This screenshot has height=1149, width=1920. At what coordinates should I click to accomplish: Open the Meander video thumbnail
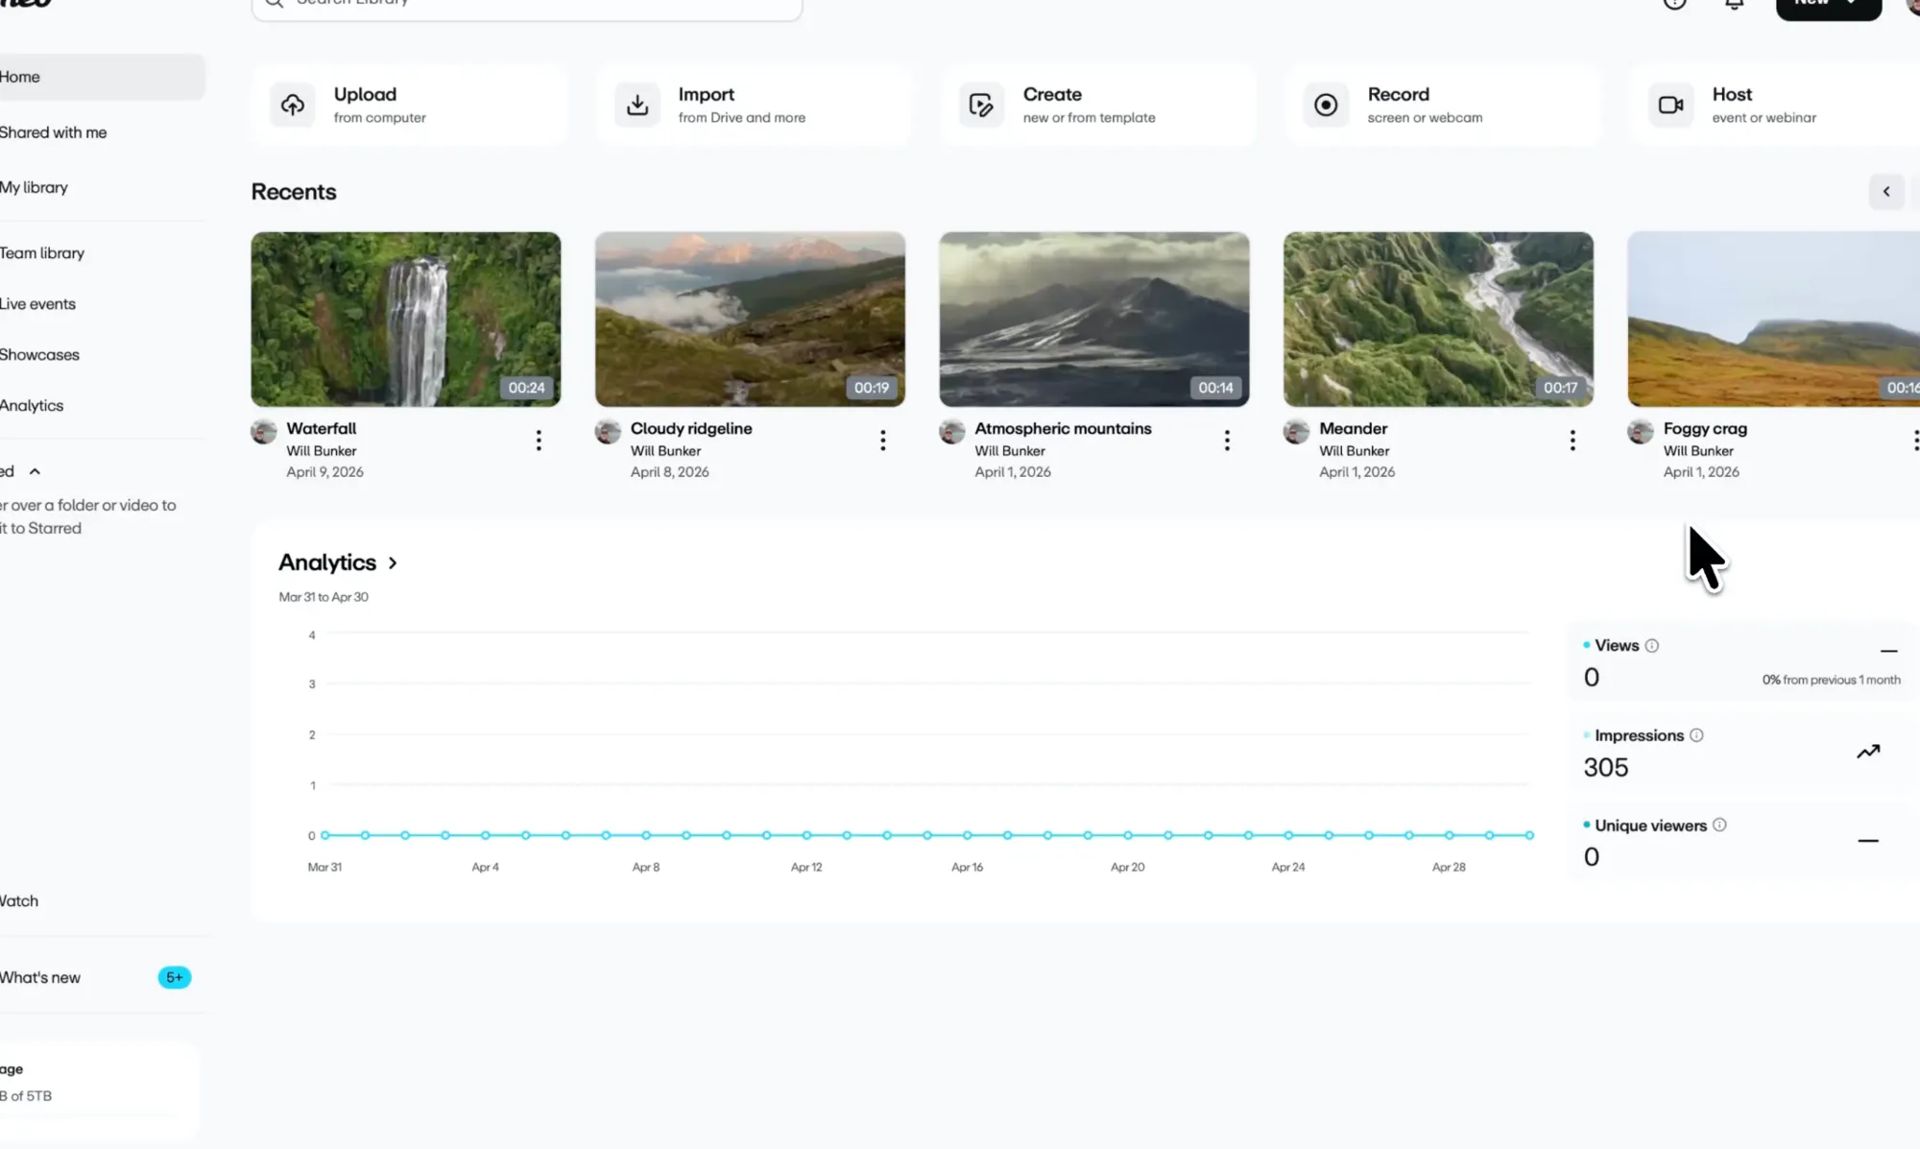[1438, 319]
